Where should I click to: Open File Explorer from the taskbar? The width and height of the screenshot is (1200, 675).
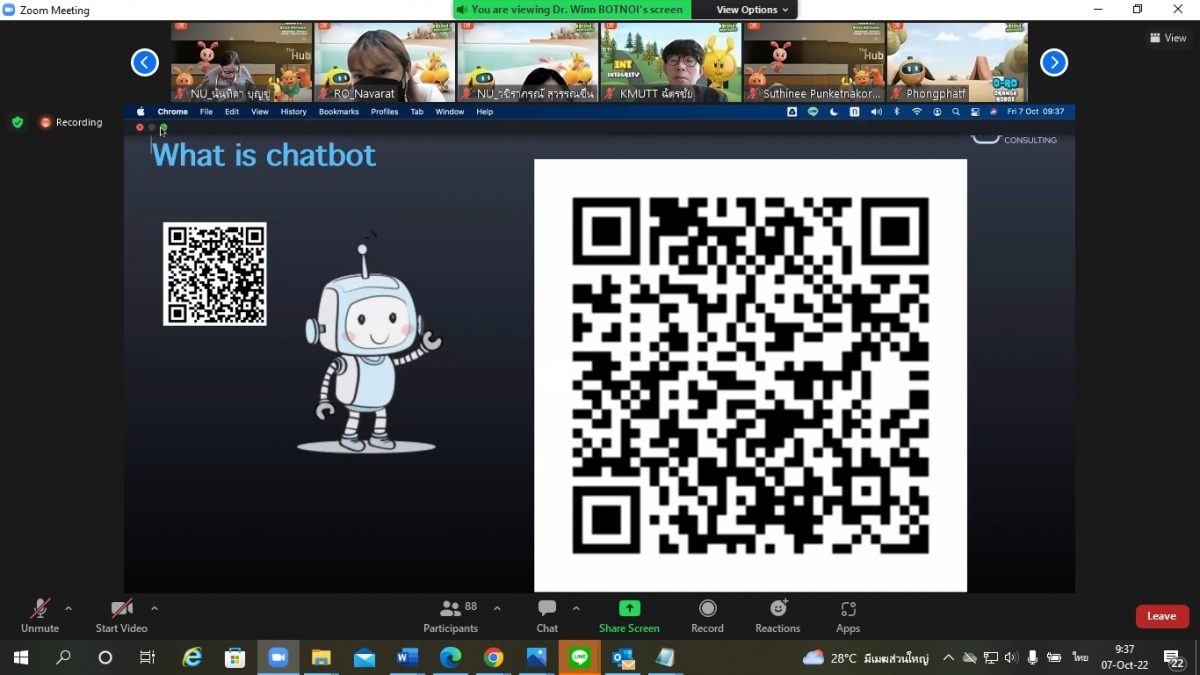[321, 657]
